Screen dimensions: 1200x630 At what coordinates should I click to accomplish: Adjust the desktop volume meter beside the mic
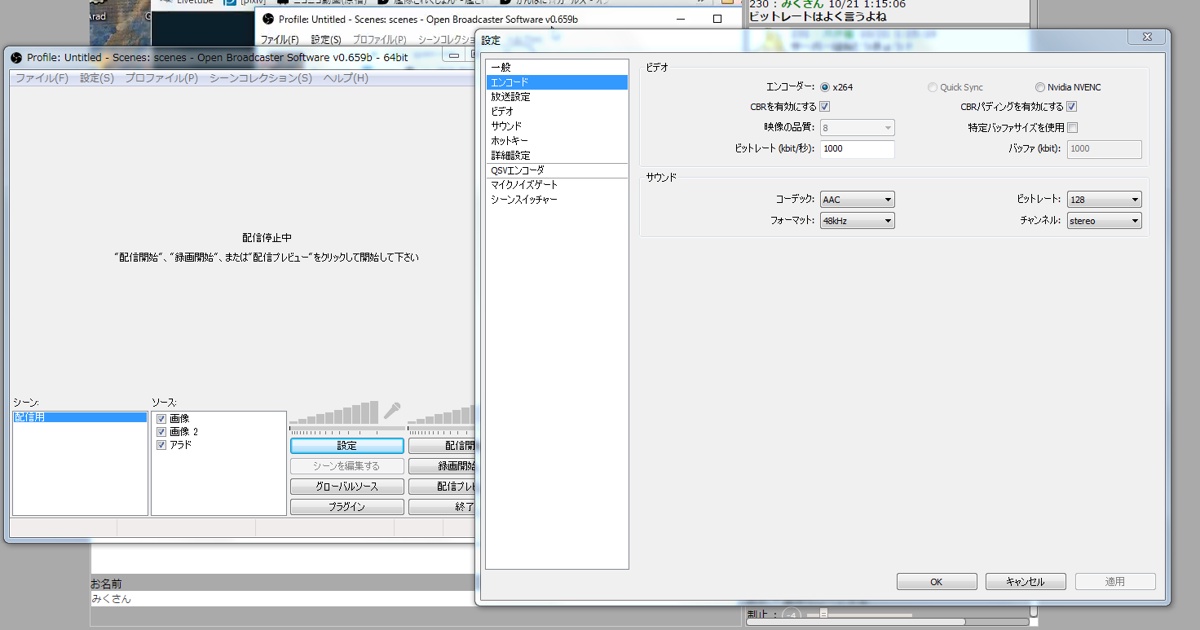[x=441, y=416]
